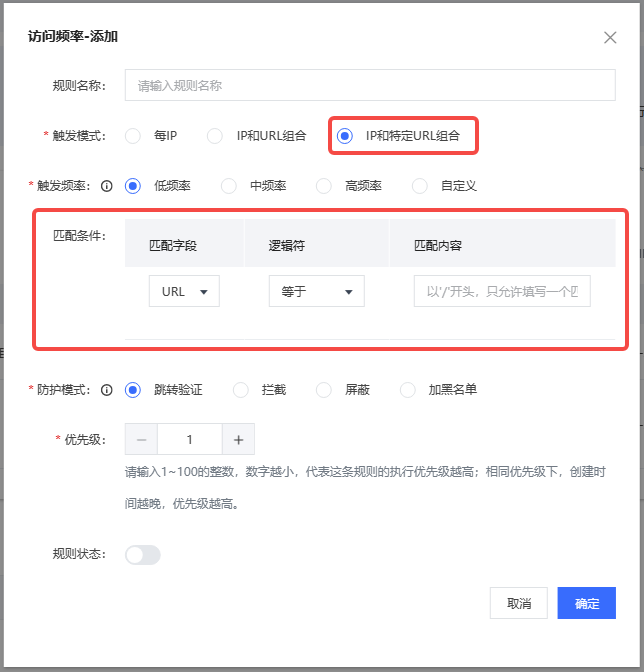Screen dimensions: 644x672
Task: Expand the 等于 logic operator dropdown
Action: [316, 292]
